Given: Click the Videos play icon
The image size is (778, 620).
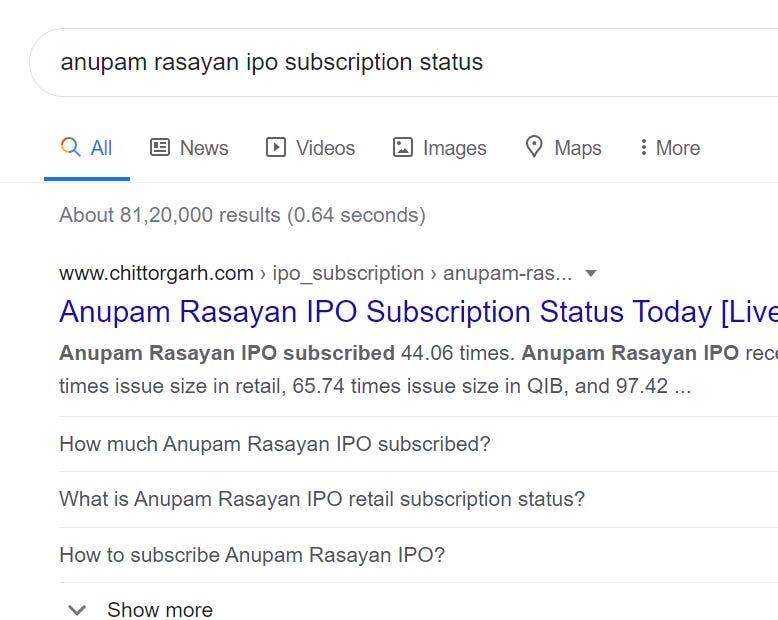Looking at the screenshot, I should click(x=276, y=147).
